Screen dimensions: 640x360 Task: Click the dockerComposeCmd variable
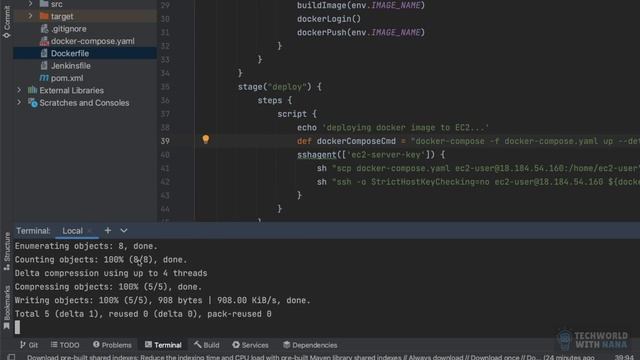point(356,141)
